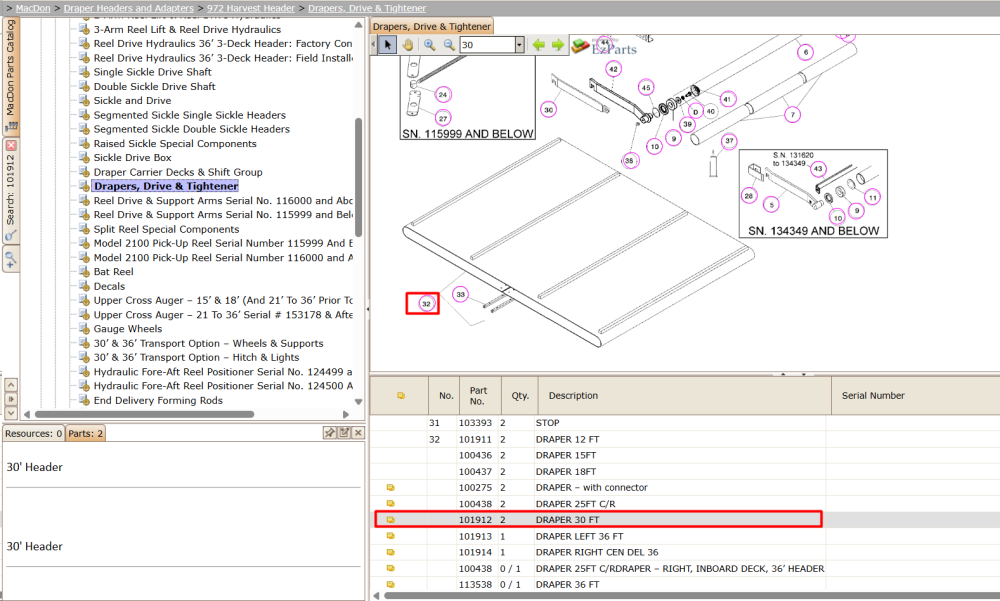Switch to the Resources: 0 tab

click(x=33, y=433)
